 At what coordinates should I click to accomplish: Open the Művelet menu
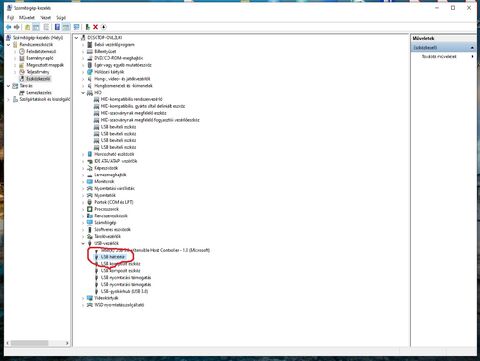(27, 17)
